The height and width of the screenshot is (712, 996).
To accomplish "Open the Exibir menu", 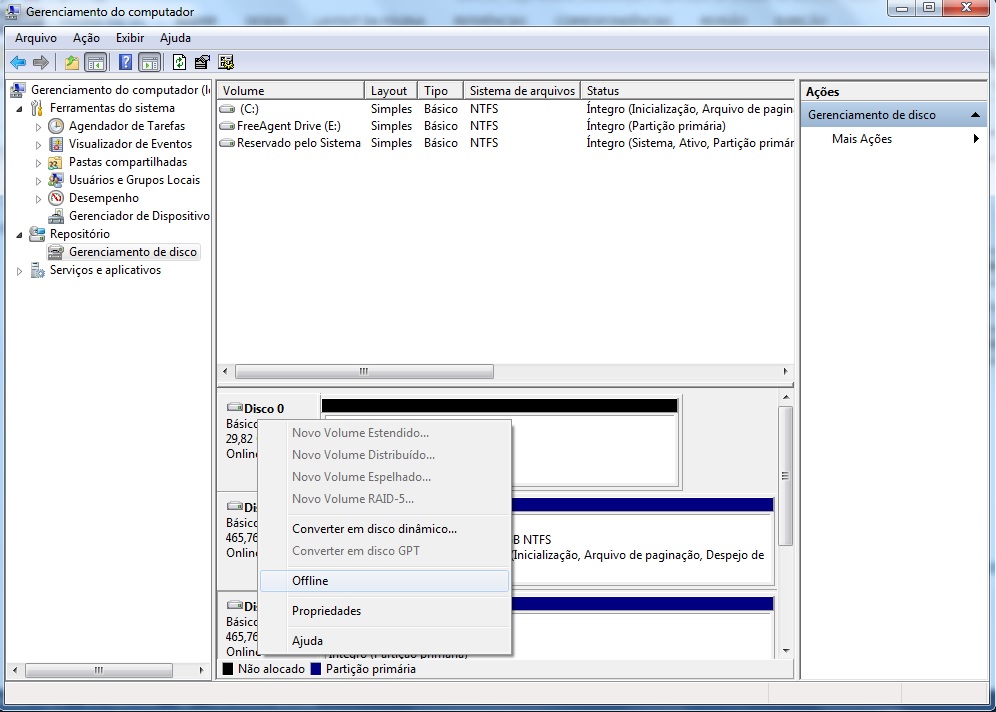I will 130,38.
